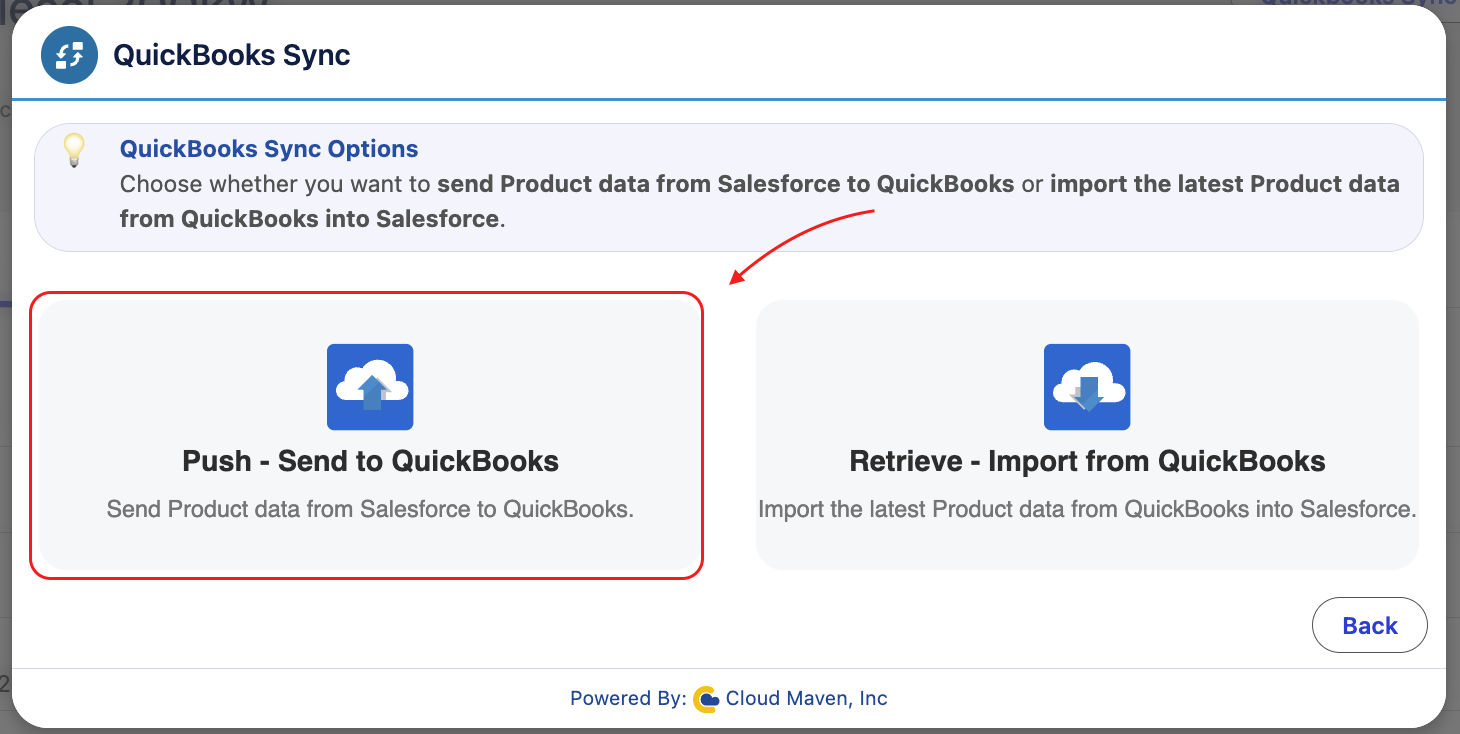The width and height of the screenshot is (1460, 734).
Task: Click the Retrieve - Import from QuickBooks heading
Action: click(1087, 461)
